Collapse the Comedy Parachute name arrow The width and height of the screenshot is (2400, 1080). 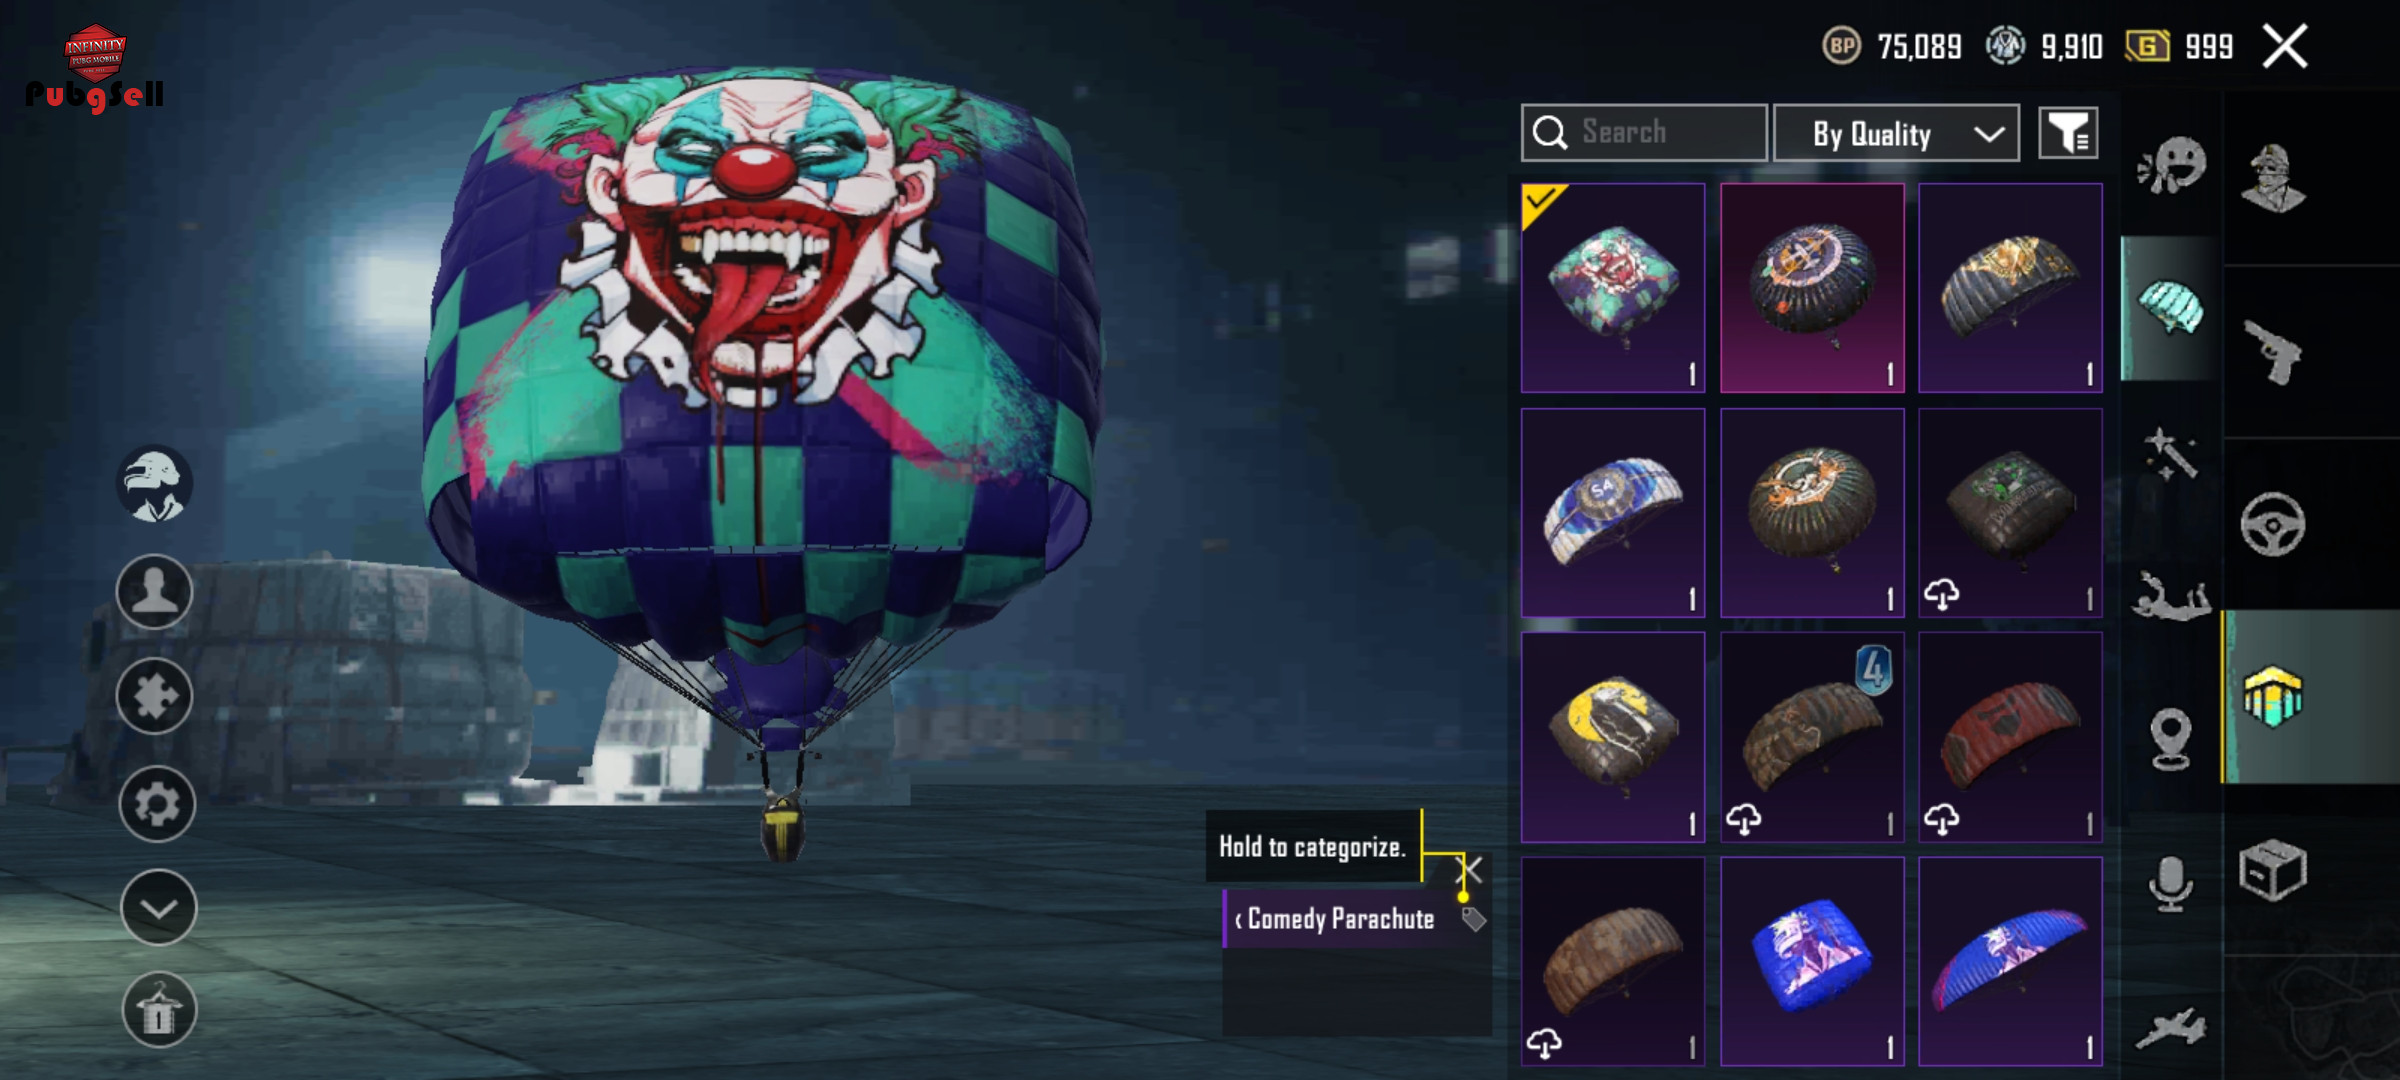(1238, 920)
